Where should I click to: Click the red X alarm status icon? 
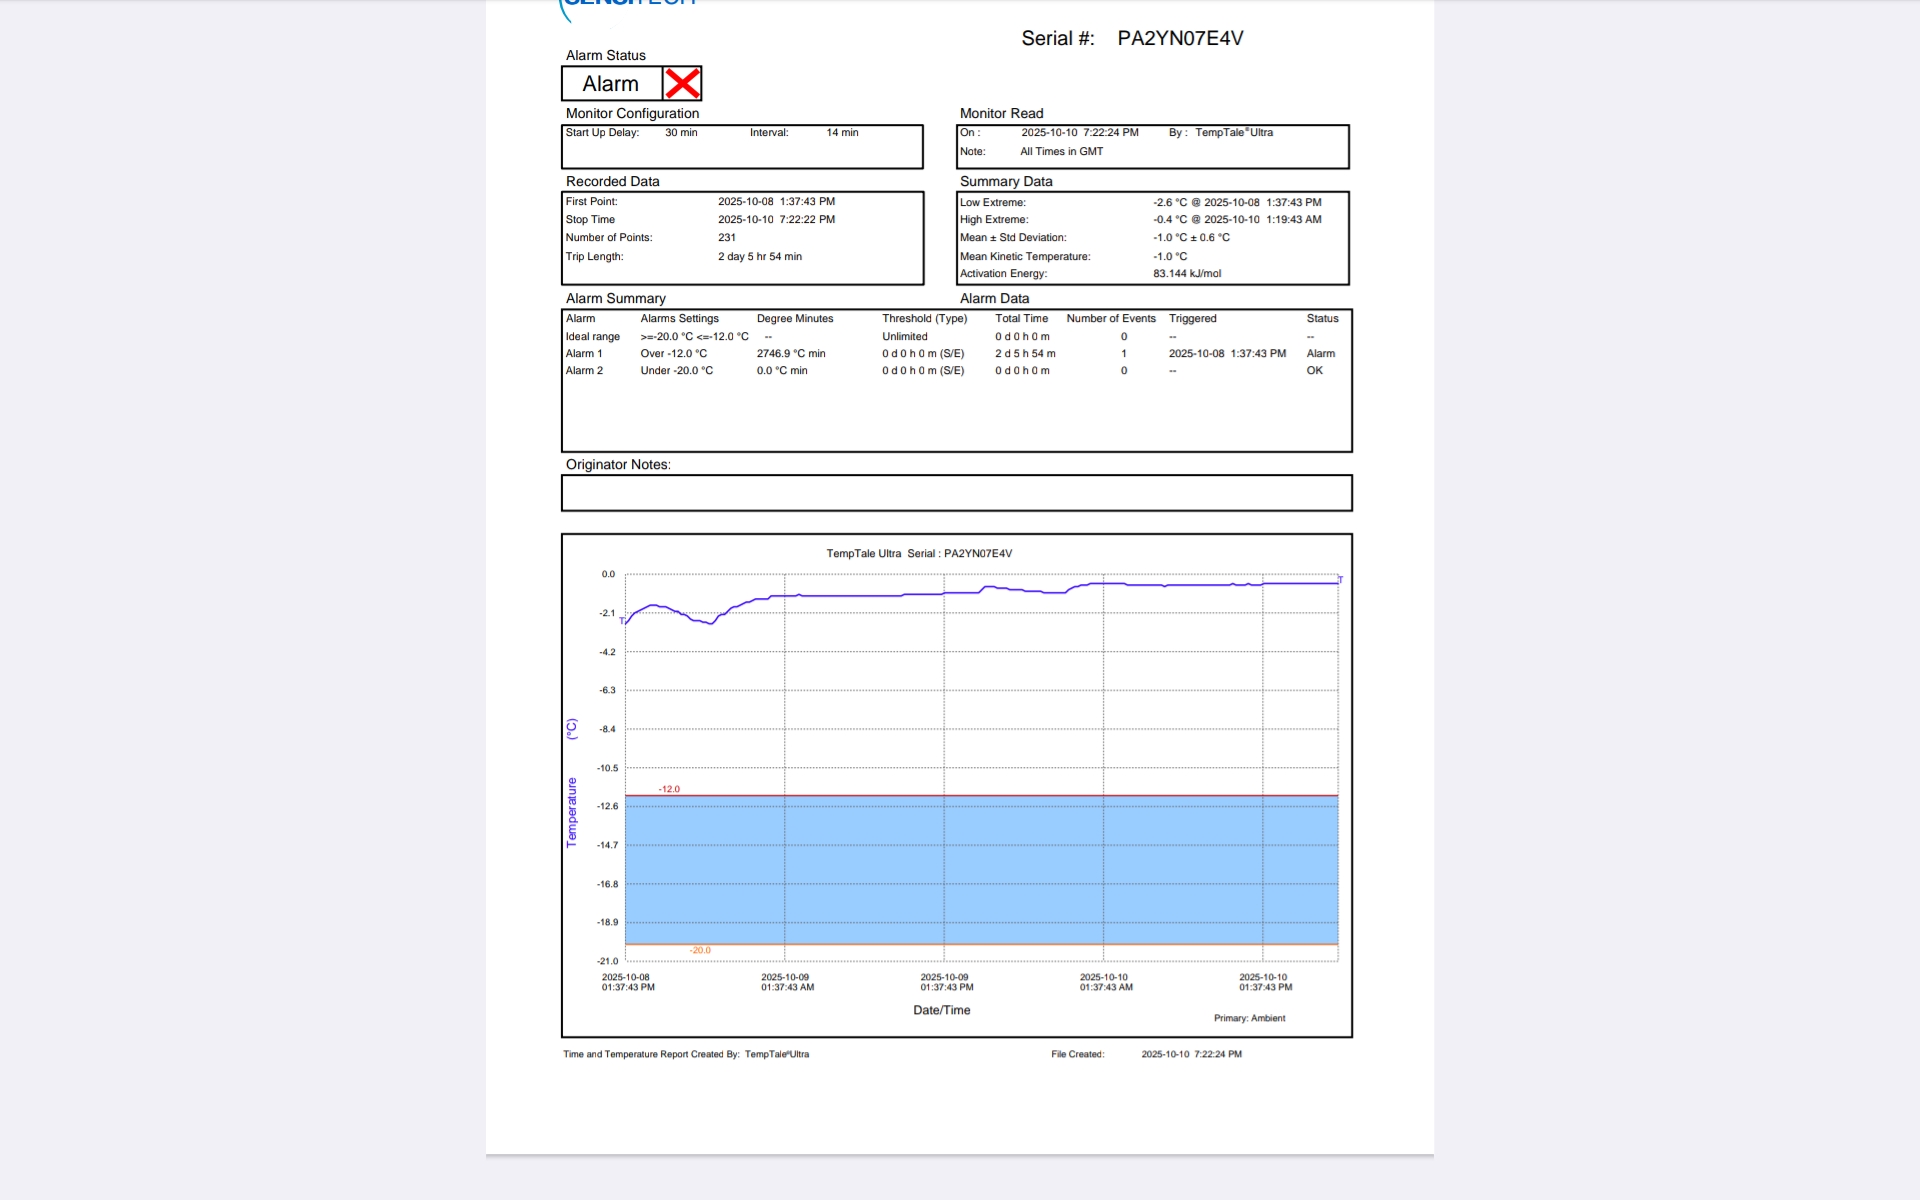point(682,84)
